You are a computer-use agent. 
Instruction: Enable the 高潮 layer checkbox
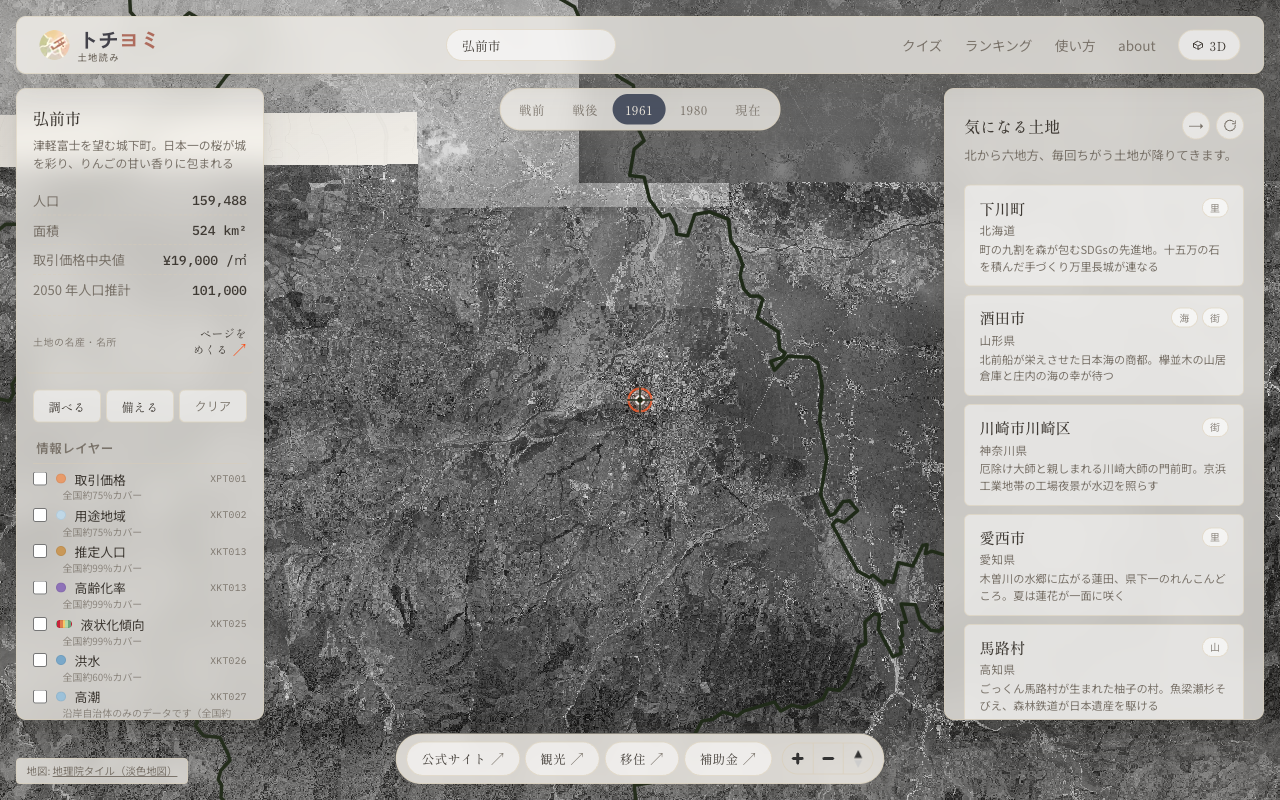[x=40, y=696]
